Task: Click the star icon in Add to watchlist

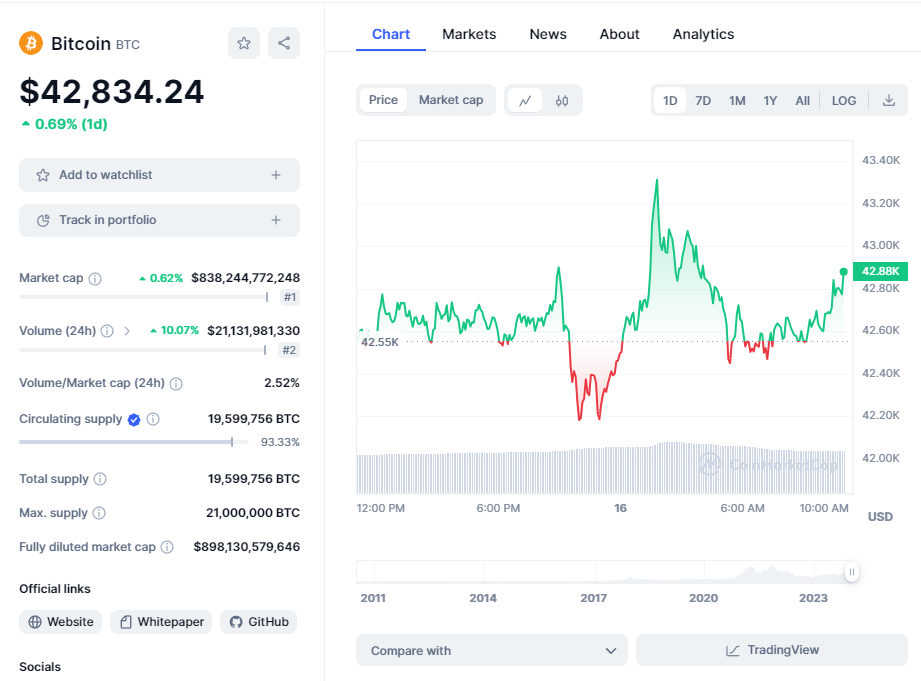Action: point(43,175)
